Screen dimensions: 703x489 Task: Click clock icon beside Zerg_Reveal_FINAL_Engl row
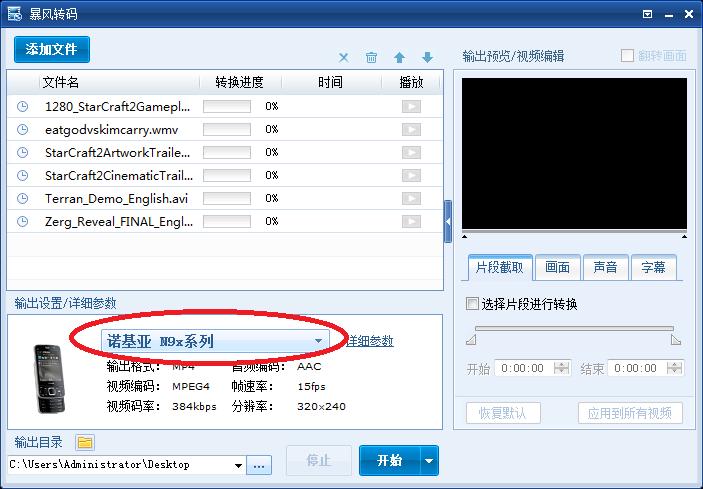coord(22,221)
